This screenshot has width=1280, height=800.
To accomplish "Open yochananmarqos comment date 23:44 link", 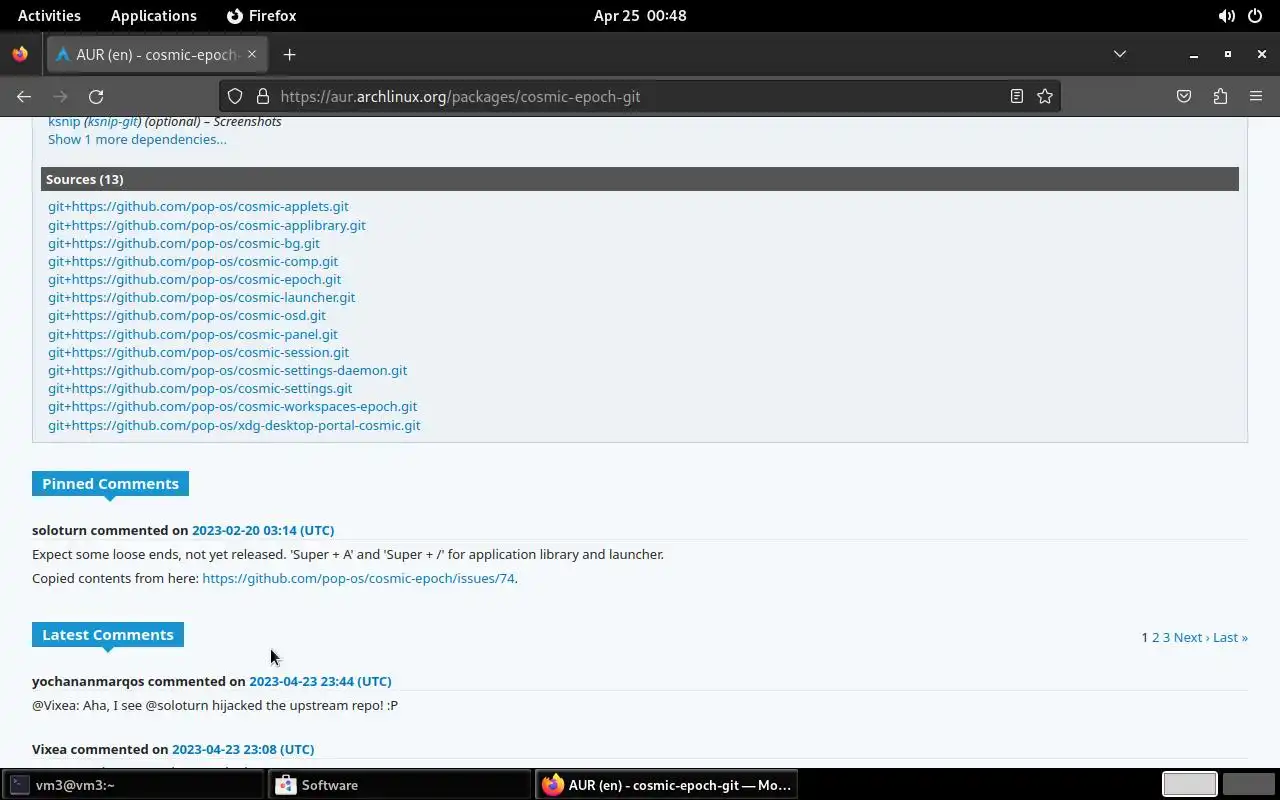I will point(320,681).
